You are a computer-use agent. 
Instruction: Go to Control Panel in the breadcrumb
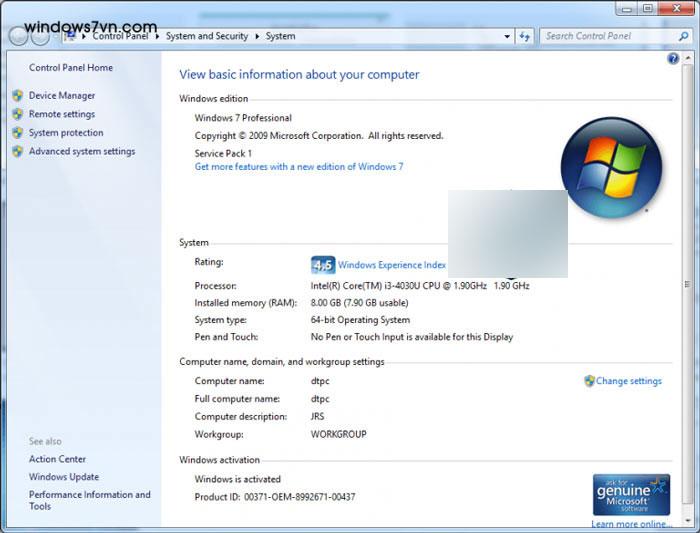point(122,36)
